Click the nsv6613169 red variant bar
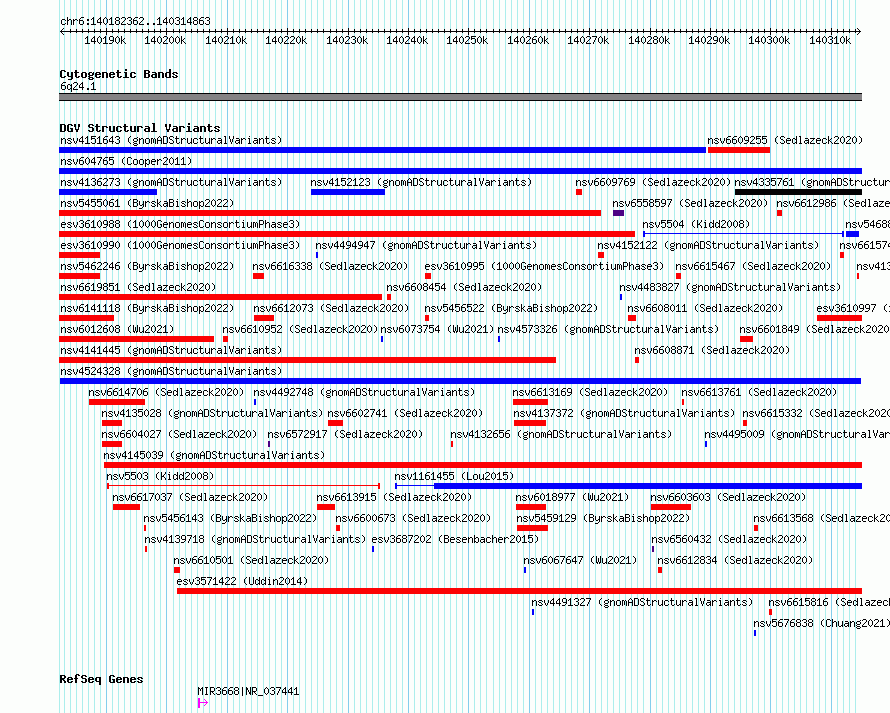 pos(530,402)
